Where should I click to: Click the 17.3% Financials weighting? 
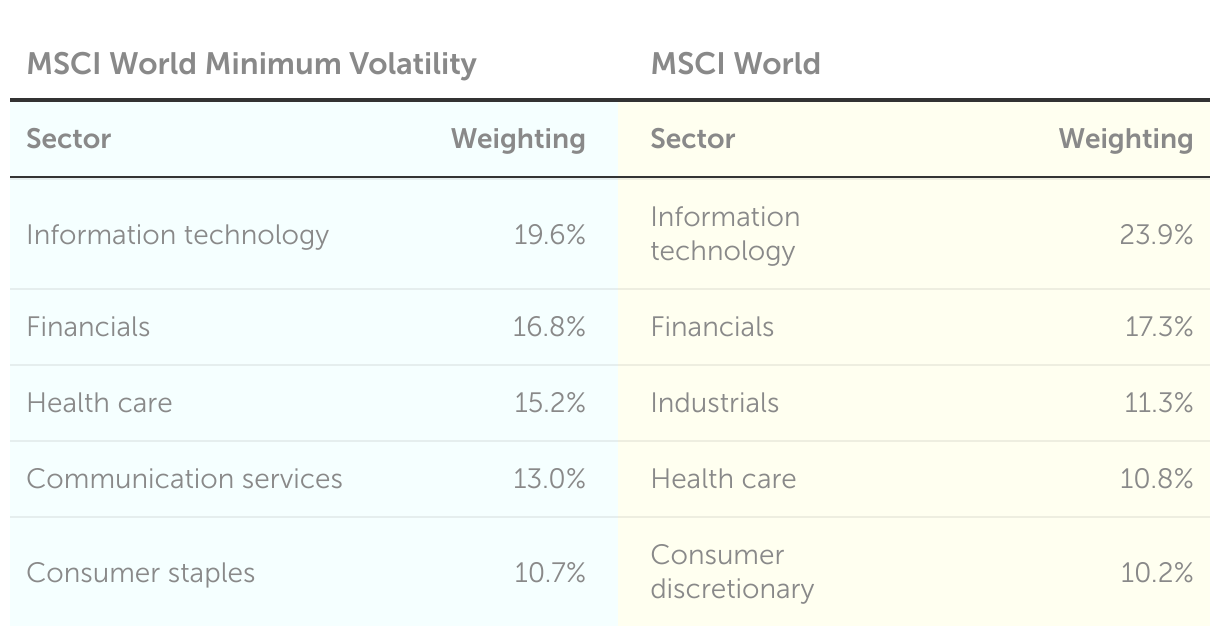1159,327
